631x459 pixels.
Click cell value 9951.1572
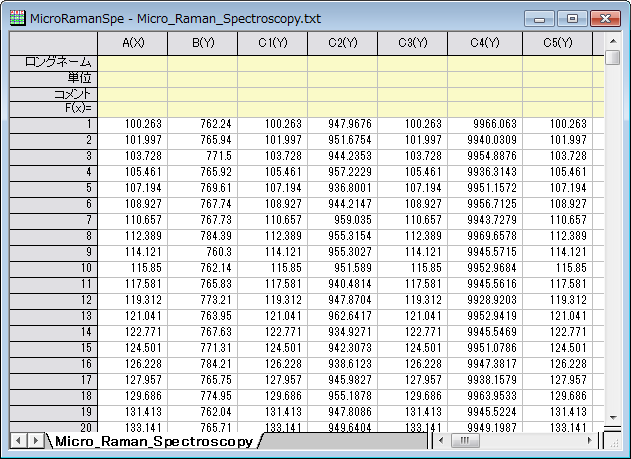point(485,188)
